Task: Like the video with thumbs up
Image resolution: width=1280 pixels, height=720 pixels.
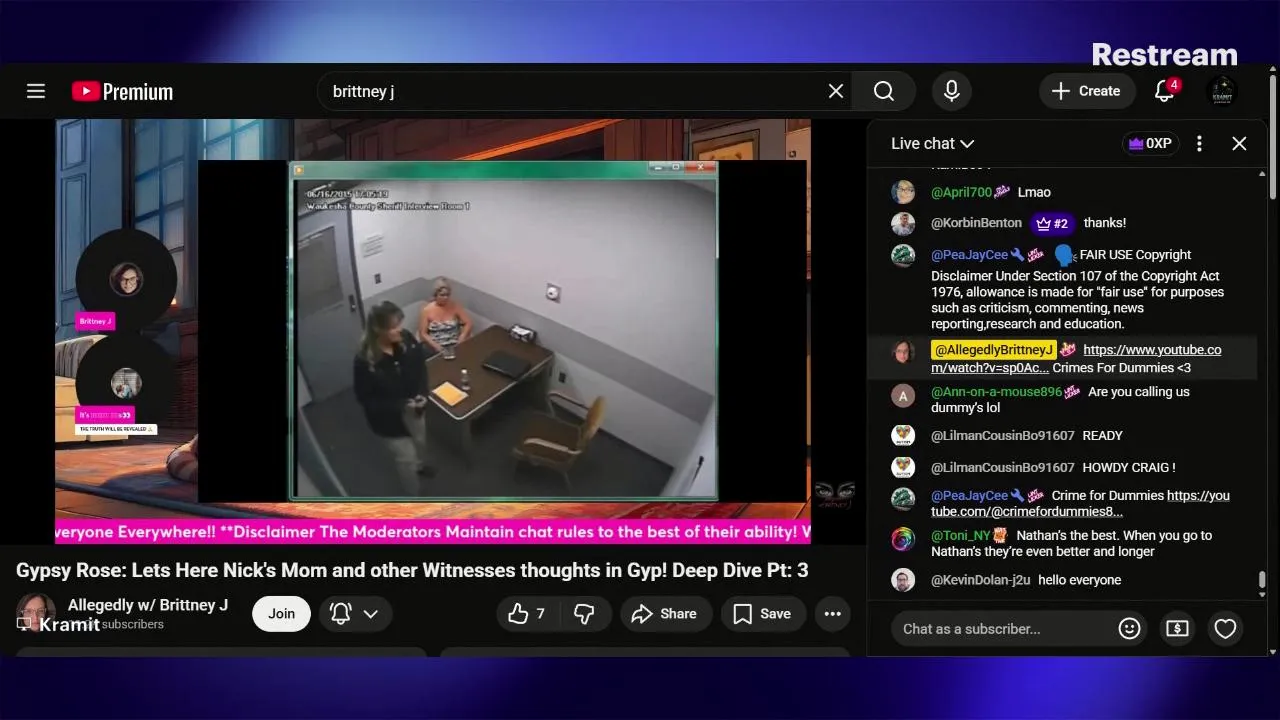Action: point(528,614)
